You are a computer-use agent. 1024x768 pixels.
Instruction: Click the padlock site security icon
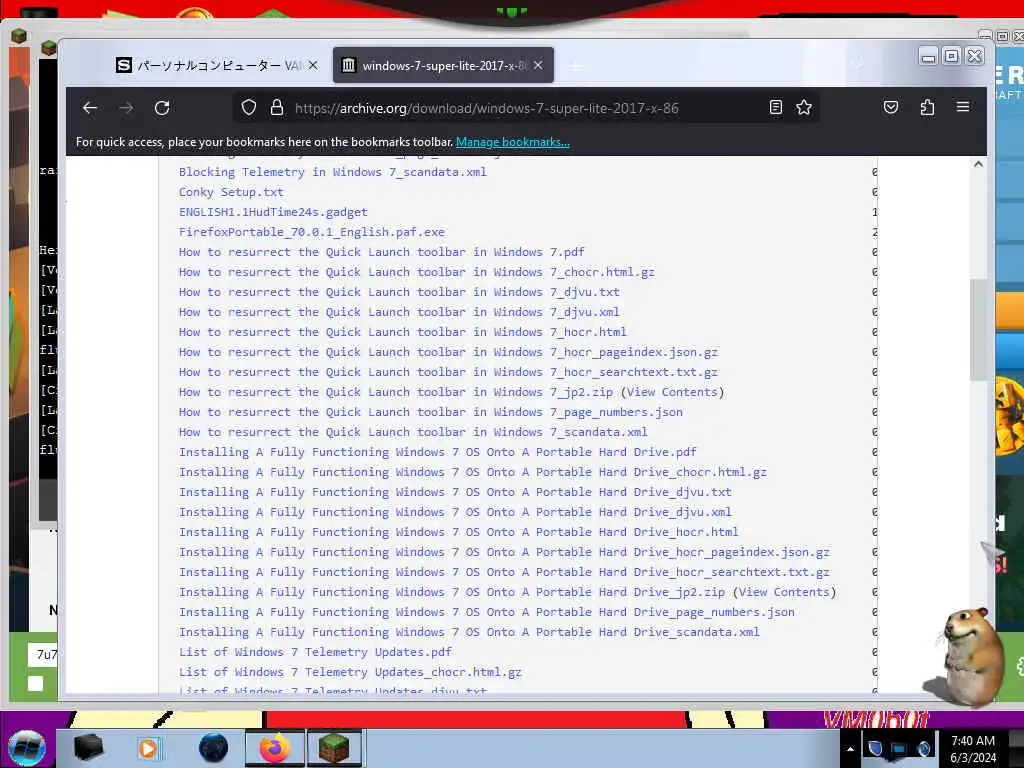[277, 107]
